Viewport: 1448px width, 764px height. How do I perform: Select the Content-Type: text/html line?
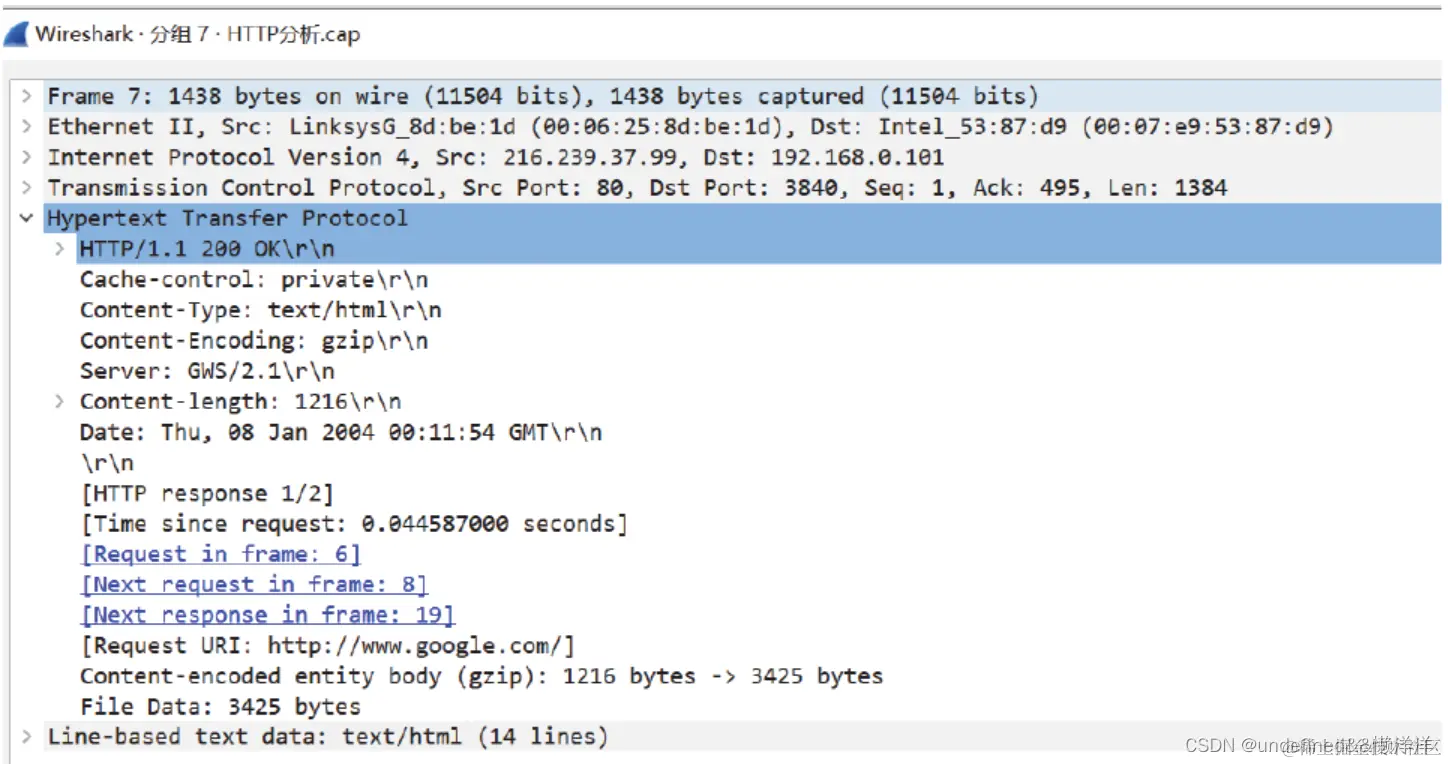click(x=260, y=310)
